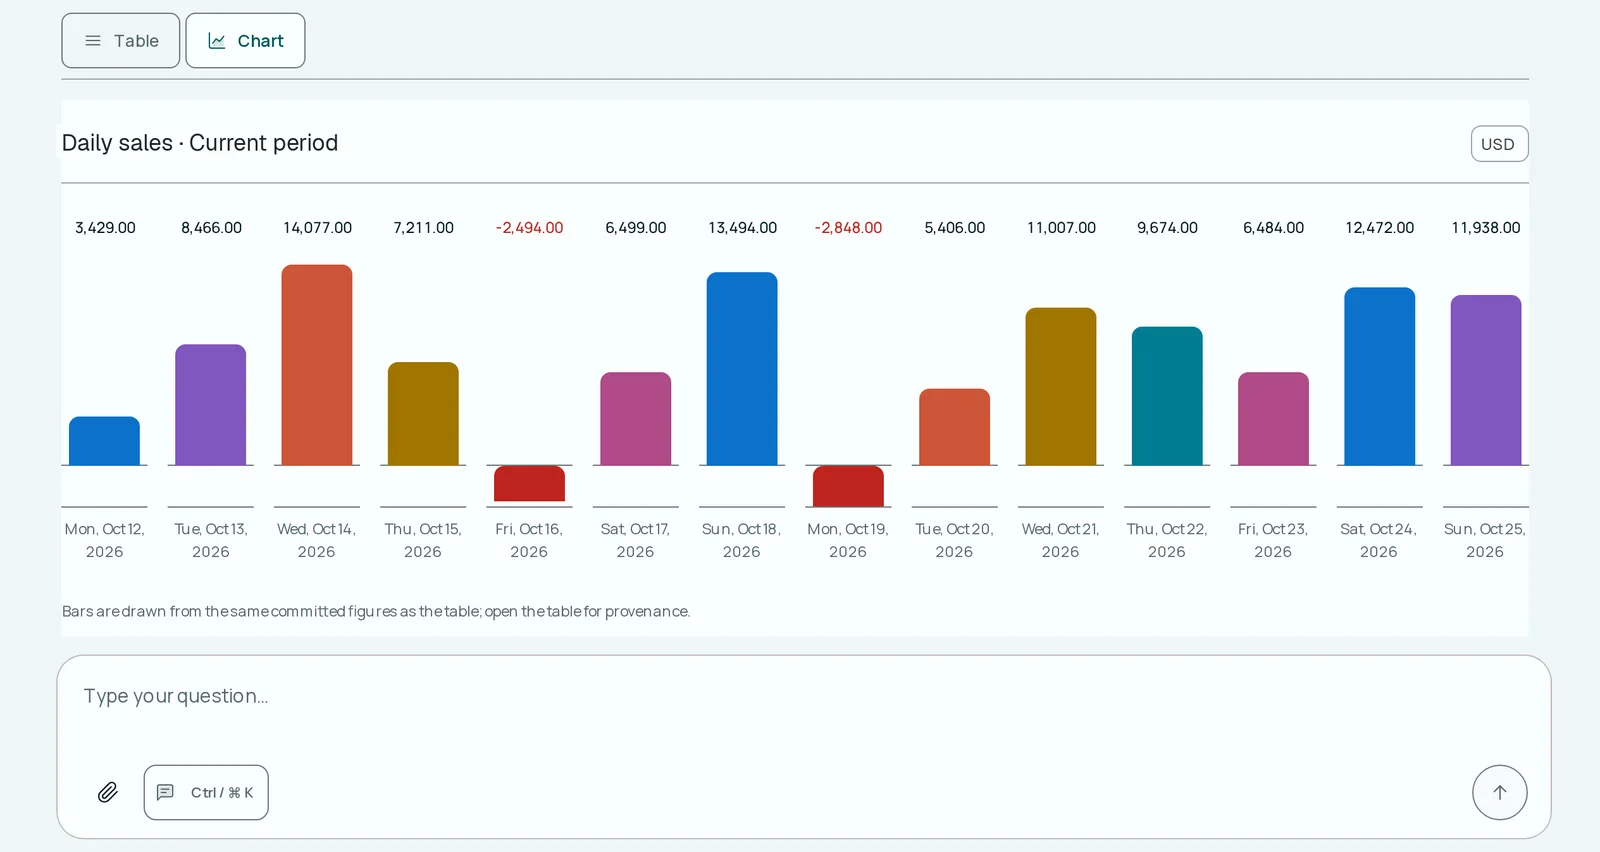
Task: Click the Sun, Oct 18 blue bar
Action: [742, 369]
